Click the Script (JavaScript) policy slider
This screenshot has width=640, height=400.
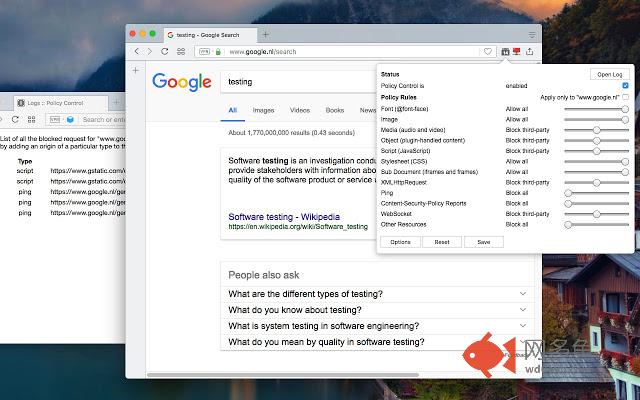click(596, 150)
